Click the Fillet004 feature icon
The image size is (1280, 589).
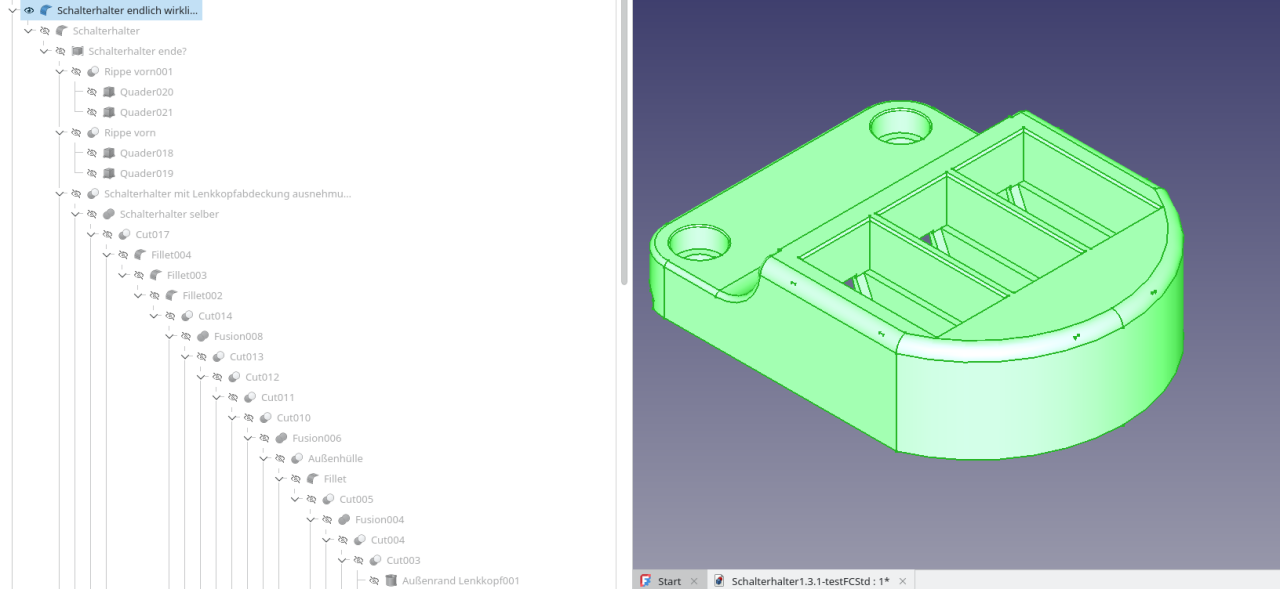point(140,255)
